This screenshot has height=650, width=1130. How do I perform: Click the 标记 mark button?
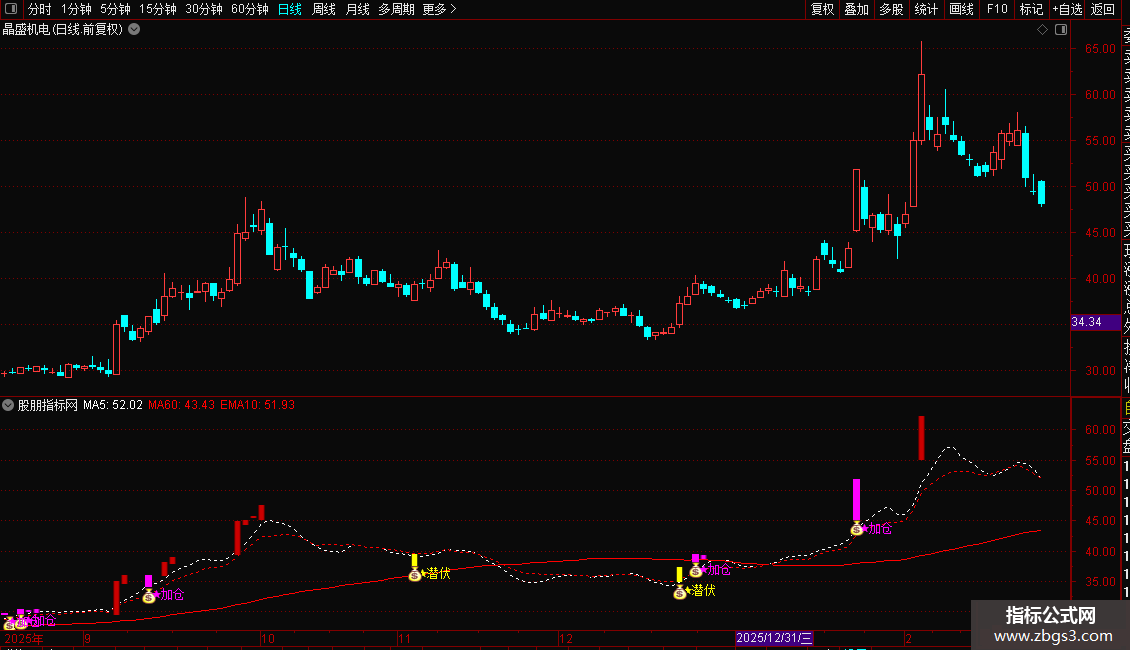pyautogui.click(x=1031, y=9)
